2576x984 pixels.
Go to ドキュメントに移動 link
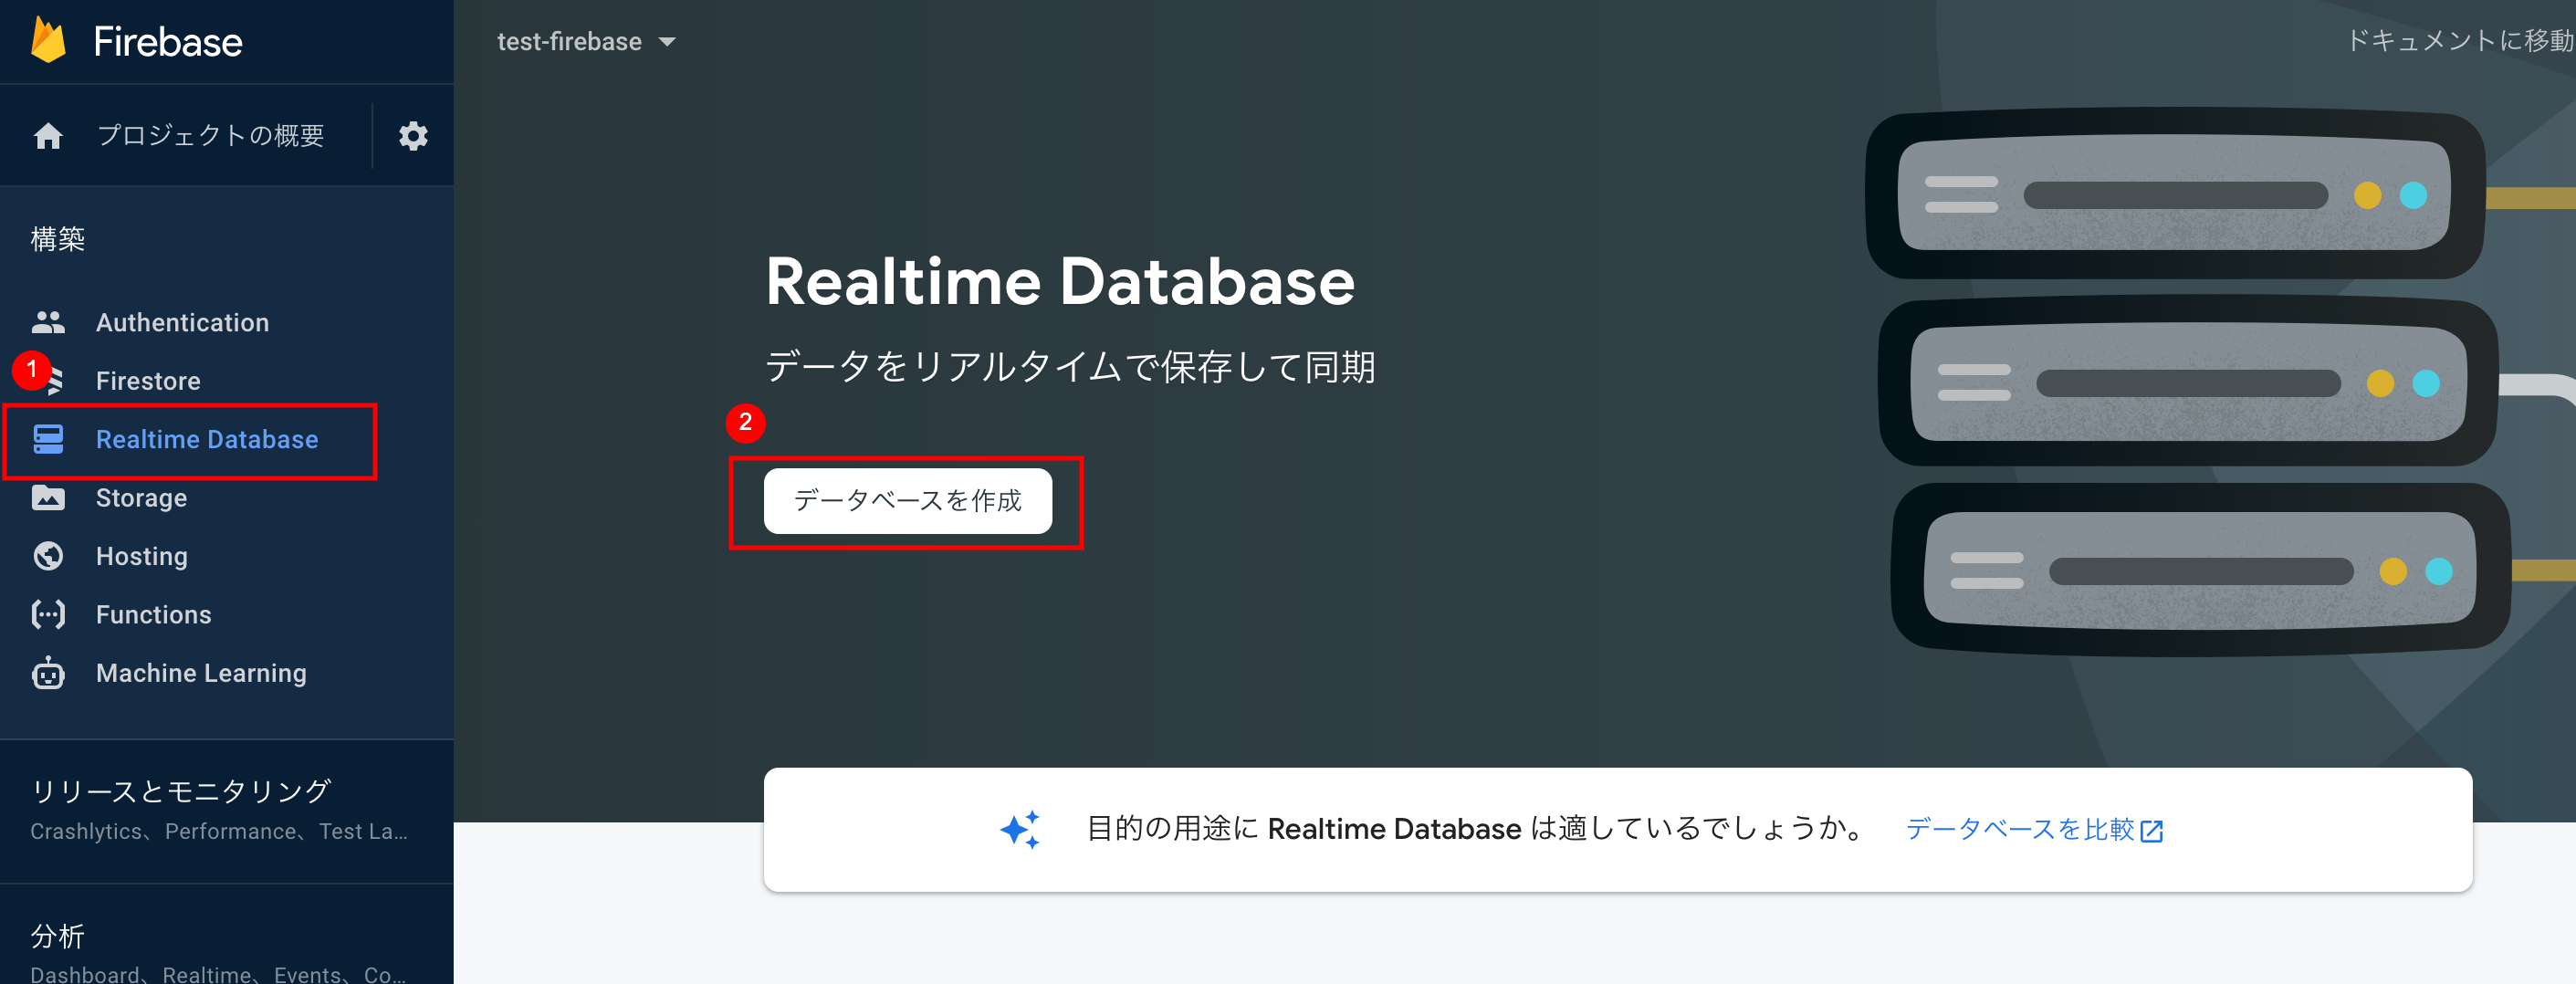point(2459,40)
